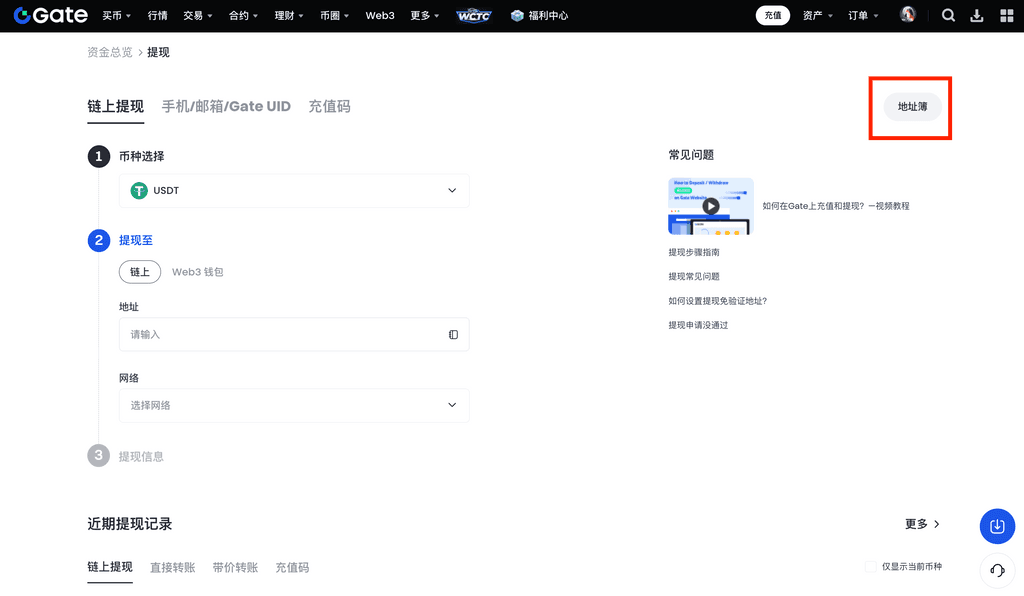Open the 选择网络 network dropdown
Image resolution: width=1024 pixels, height=596 pixels.
click(294, 405)
